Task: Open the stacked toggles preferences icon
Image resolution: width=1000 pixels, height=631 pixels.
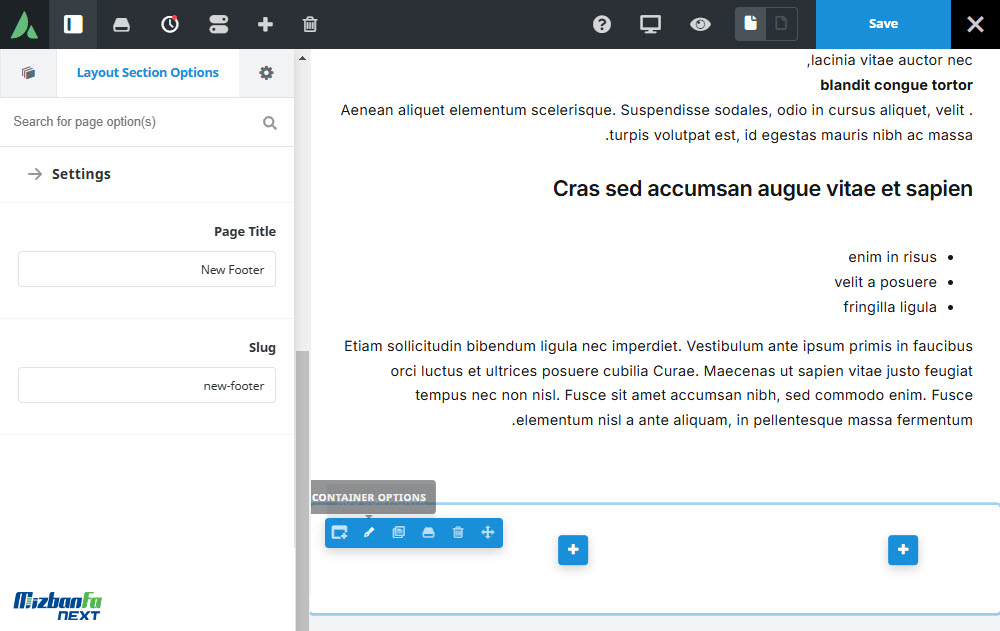Action: click(218, 24)
